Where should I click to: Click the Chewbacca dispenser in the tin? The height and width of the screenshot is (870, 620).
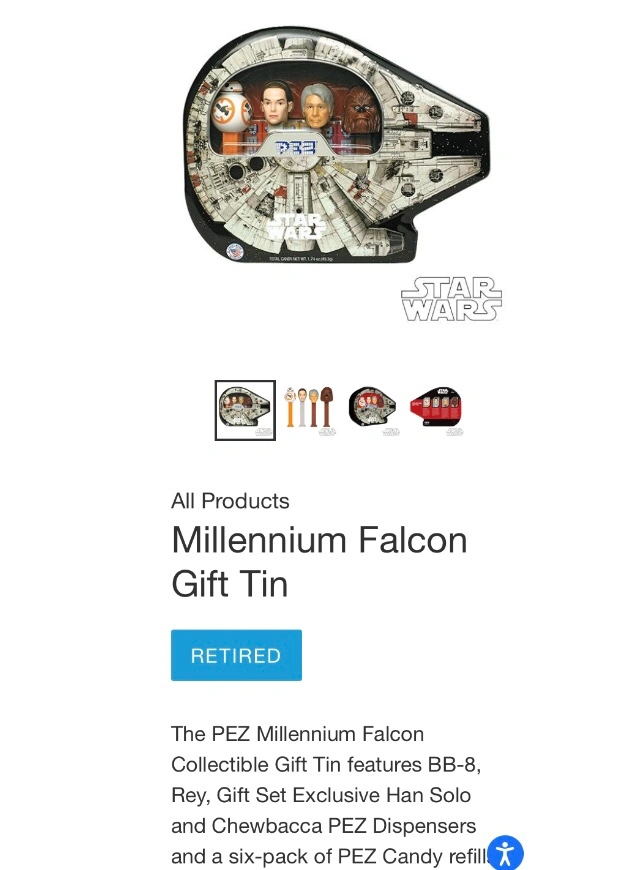[x=359, y=110]
